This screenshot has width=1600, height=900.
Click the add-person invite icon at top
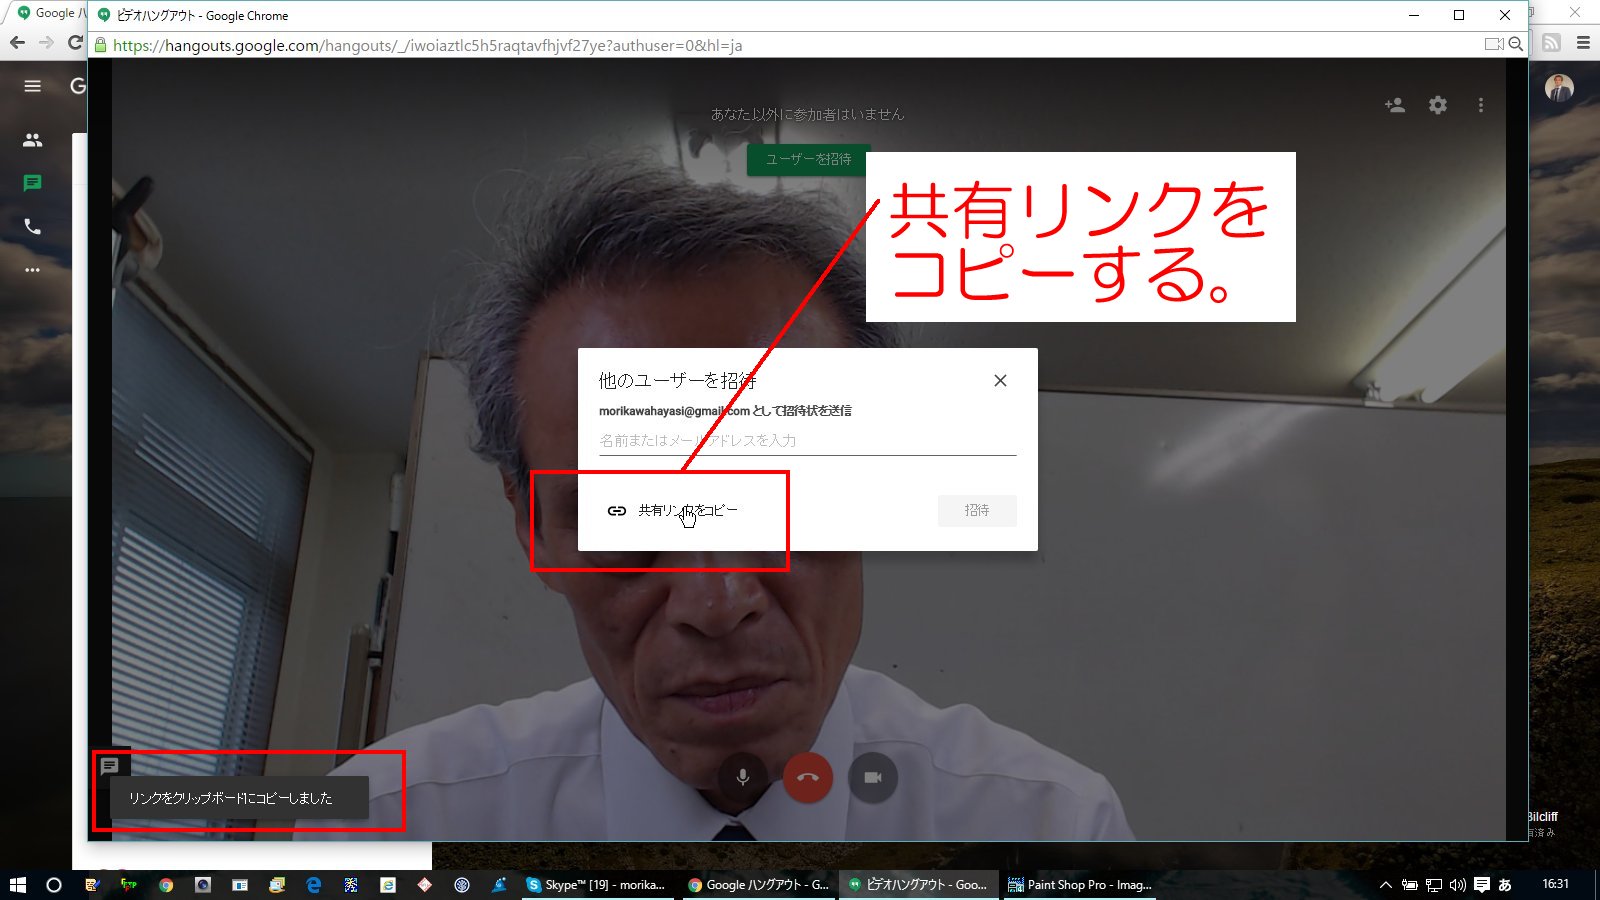(1395, 105)
